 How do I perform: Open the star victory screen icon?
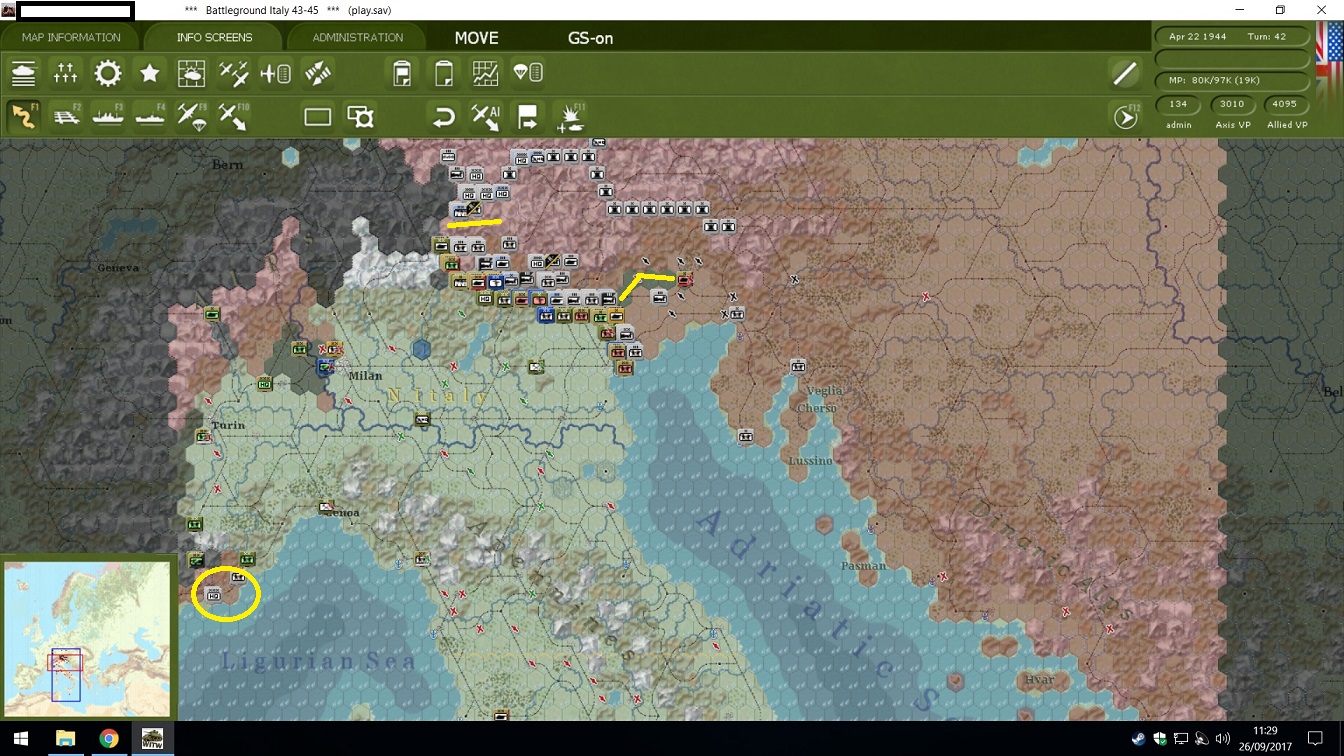coord(150,73)
